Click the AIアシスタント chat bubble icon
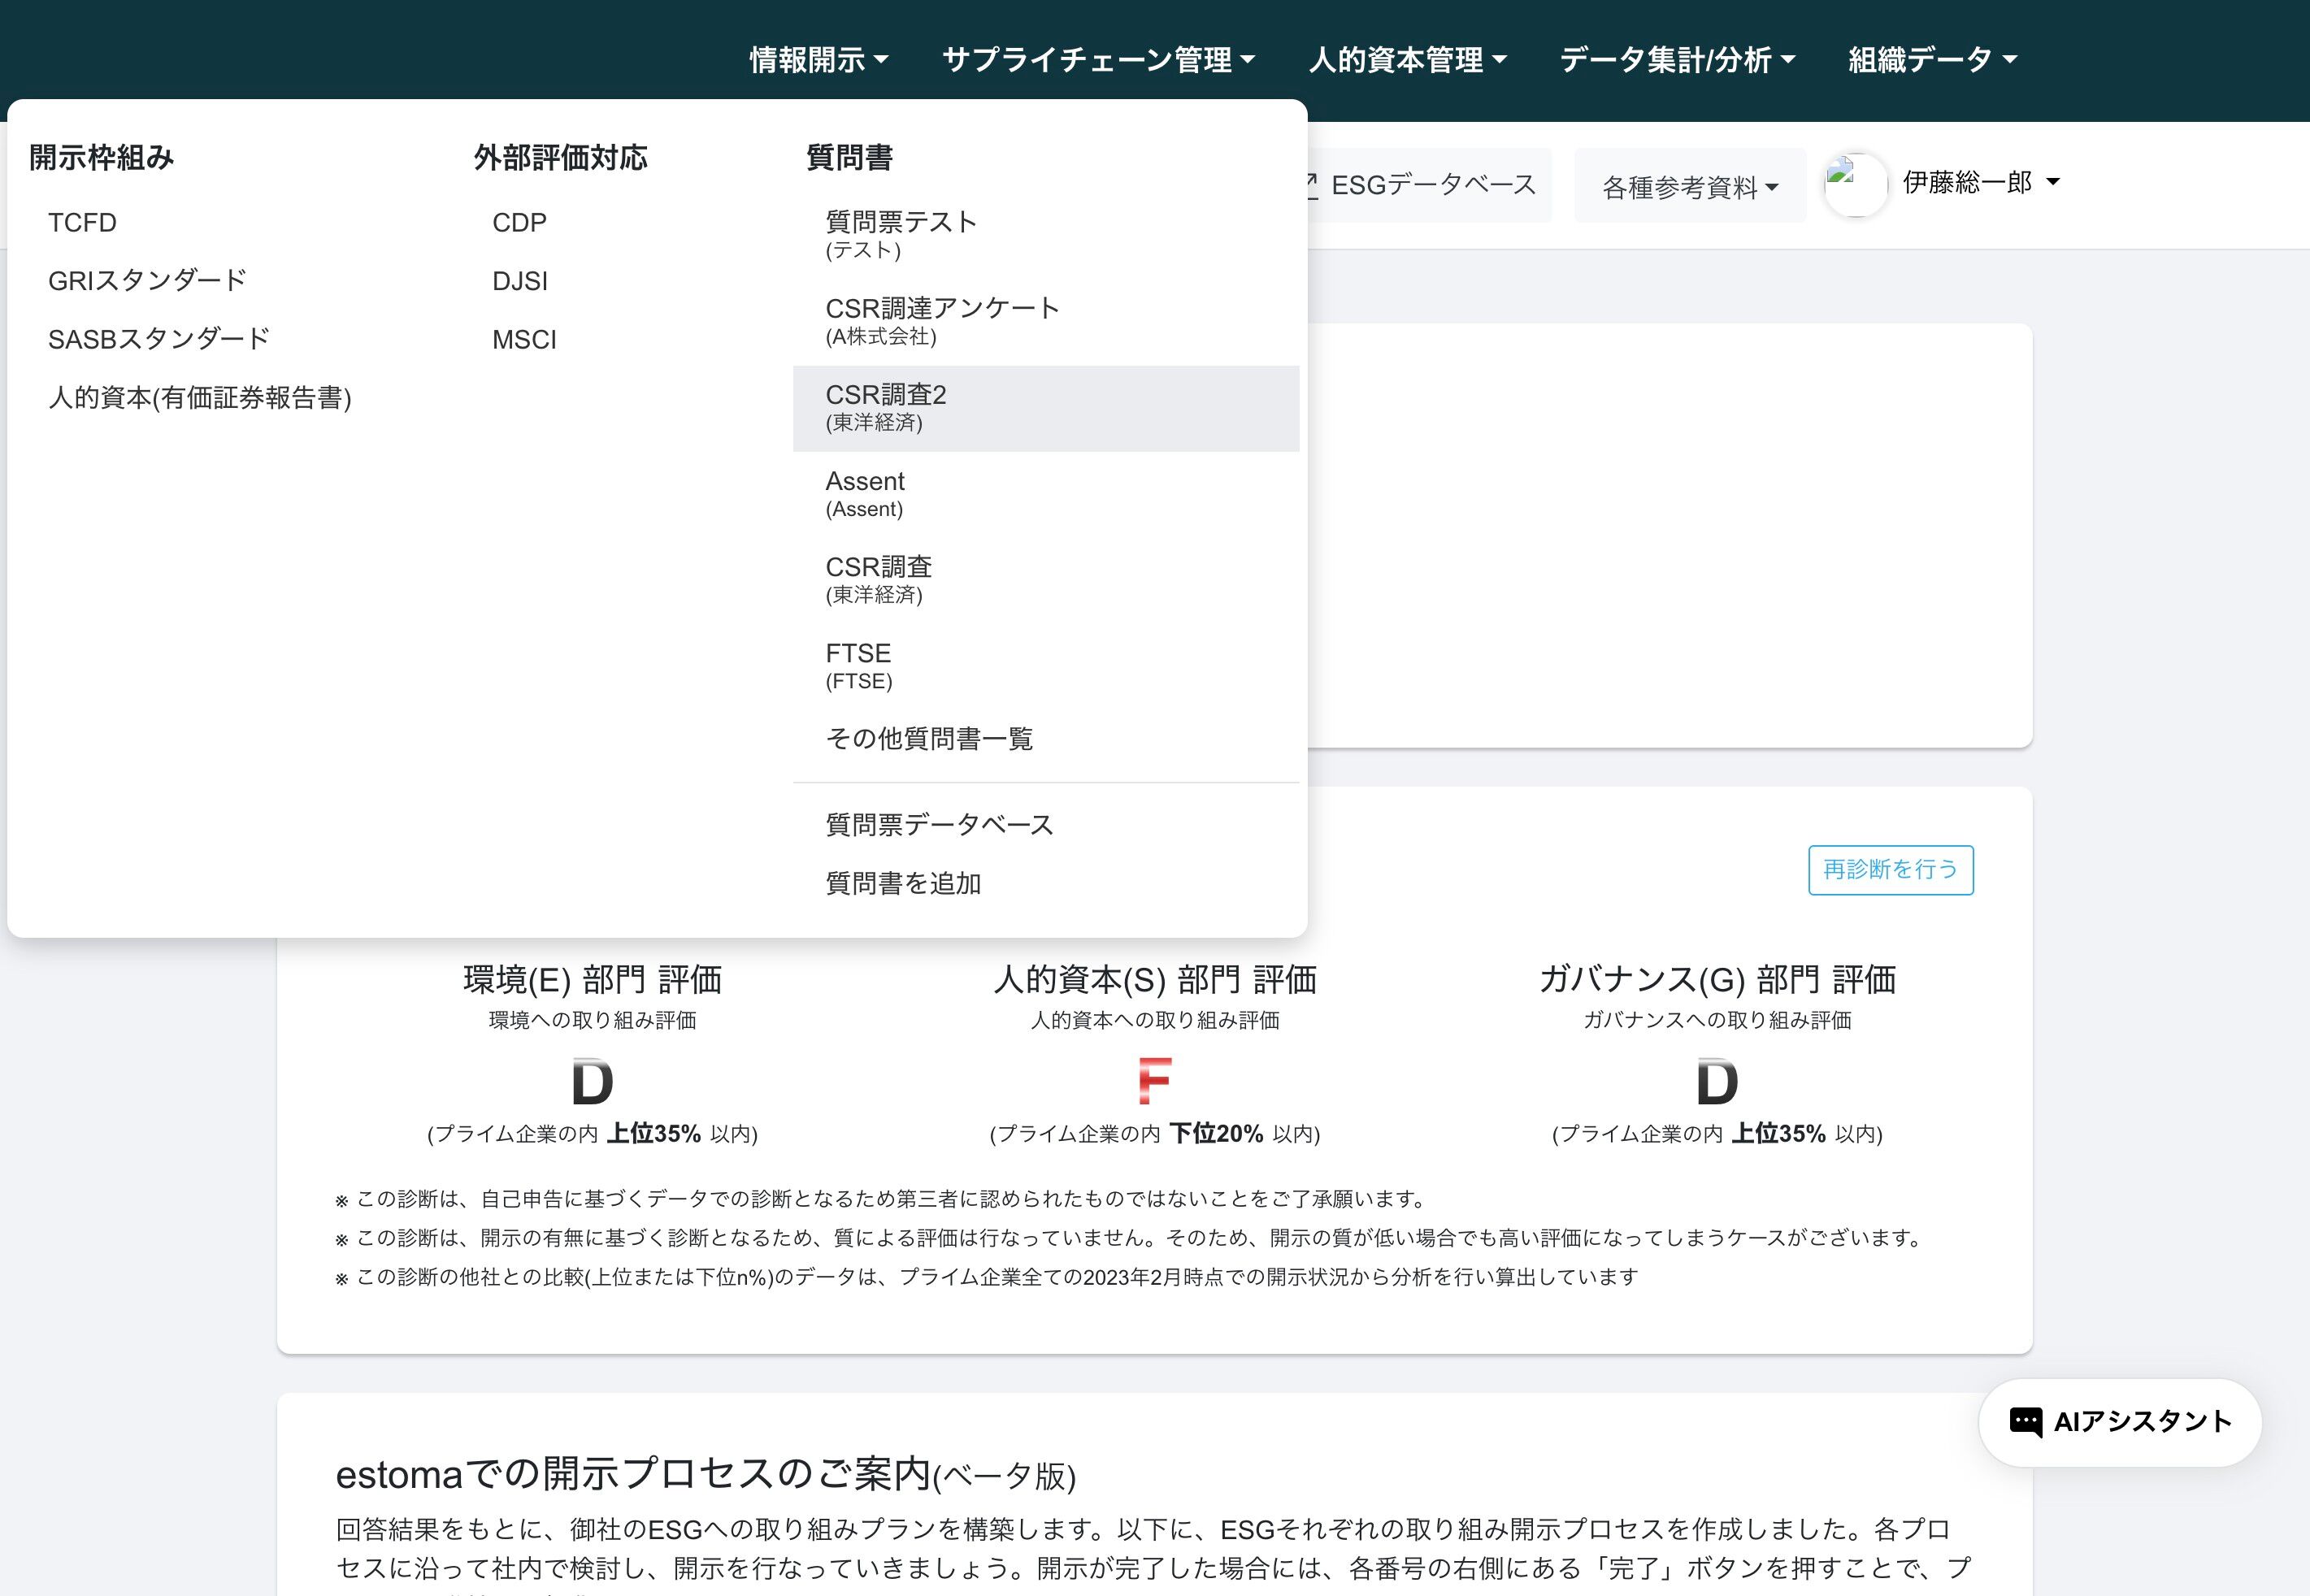2310x1596 pixels. tap(2025, 1421)
